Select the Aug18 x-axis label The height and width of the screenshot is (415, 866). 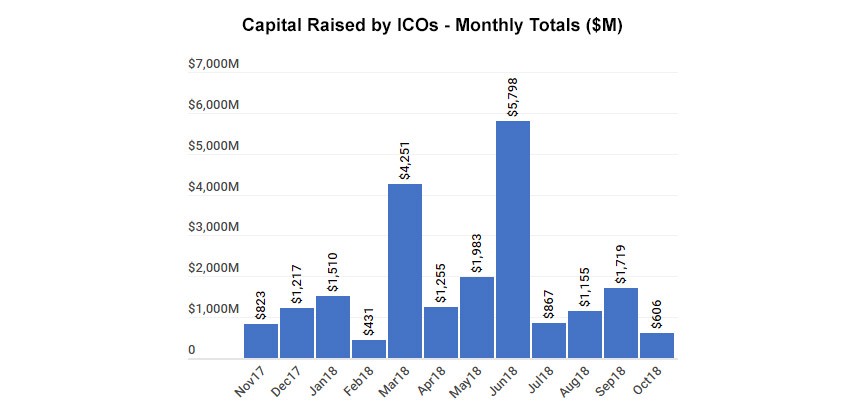[x=577, y=381]
